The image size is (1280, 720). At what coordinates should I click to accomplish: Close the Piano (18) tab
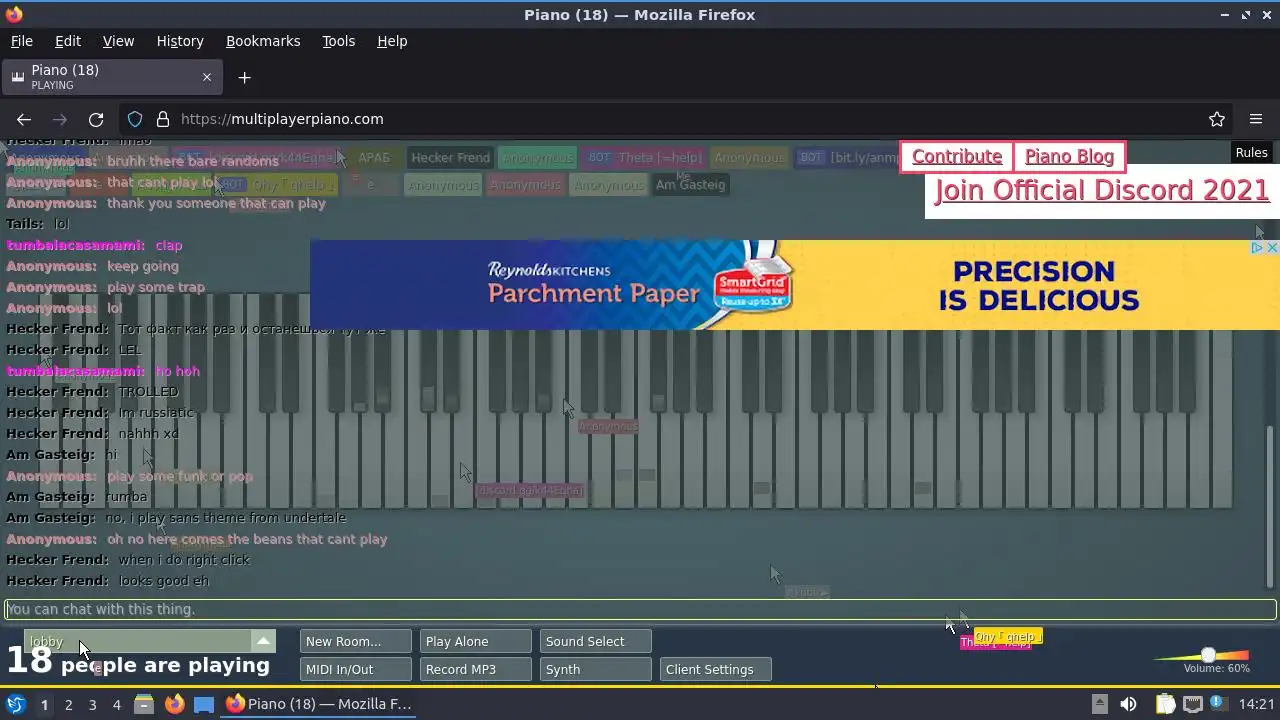pos(207,77)
